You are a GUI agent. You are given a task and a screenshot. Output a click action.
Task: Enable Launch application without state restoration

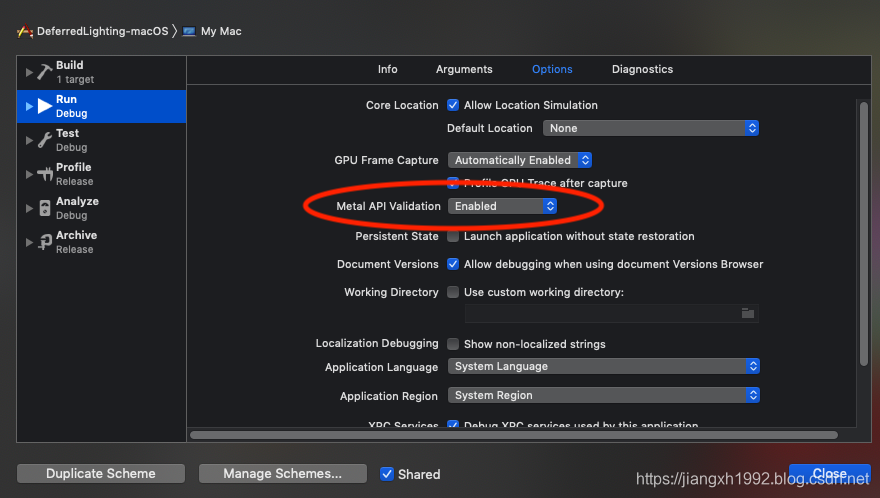453,236
